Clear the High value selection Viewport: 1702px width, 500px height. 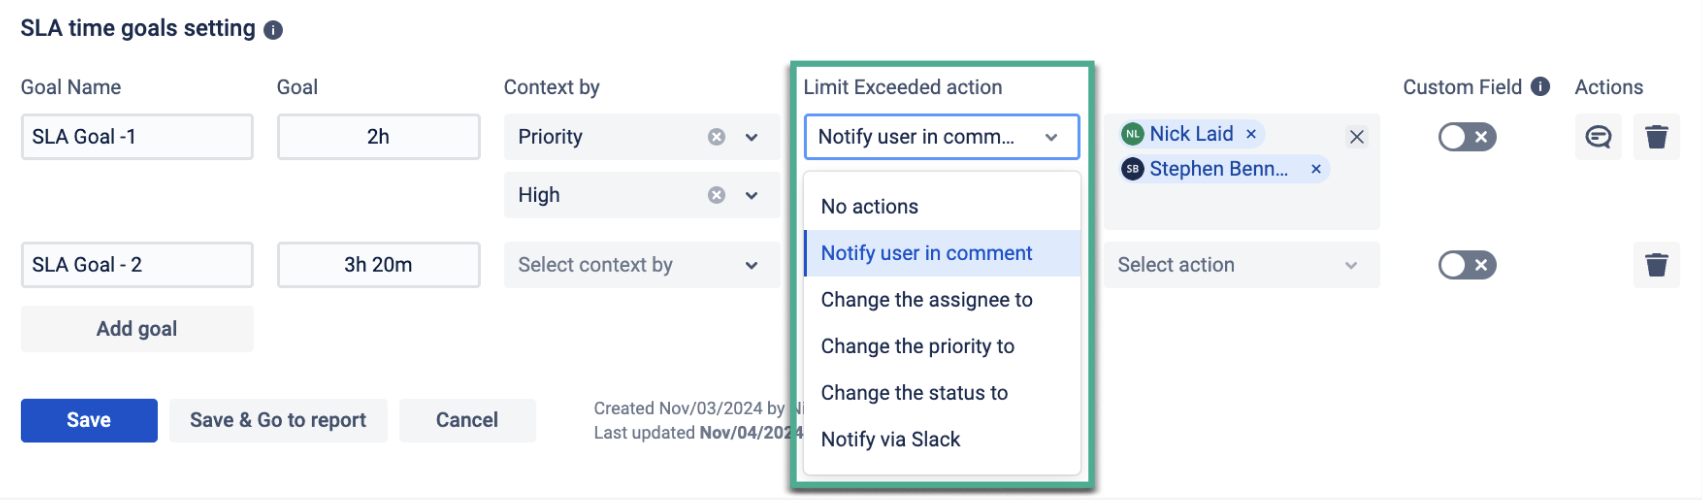click(x=716, y=195)
